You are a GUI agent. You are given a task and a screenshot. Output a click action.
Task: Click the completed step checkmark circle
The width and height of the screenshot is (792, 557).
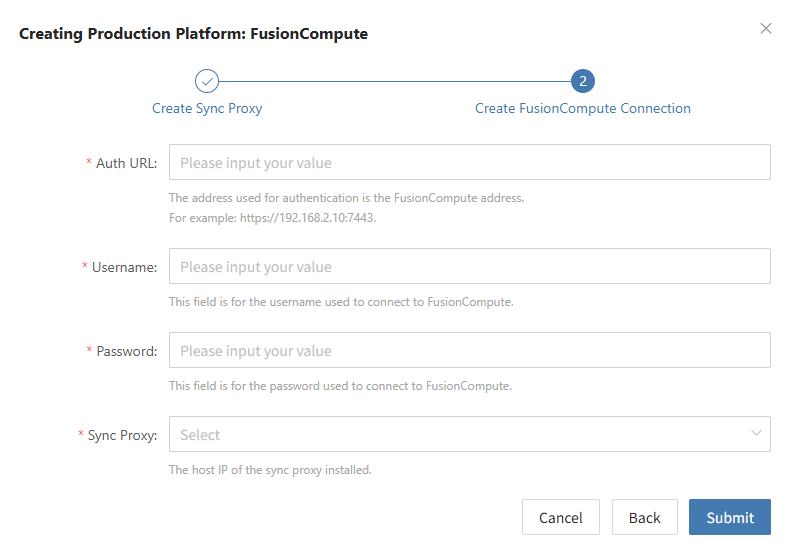click(x=207, y=81)
